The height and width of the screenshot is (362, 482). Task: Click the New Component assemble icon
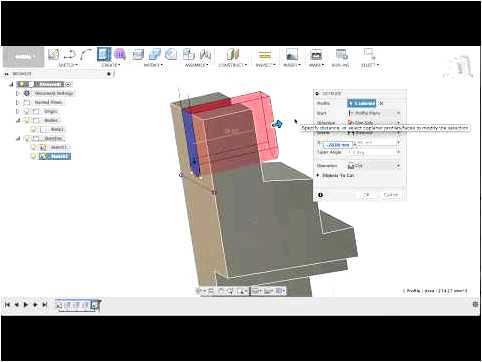click(189, 54)
